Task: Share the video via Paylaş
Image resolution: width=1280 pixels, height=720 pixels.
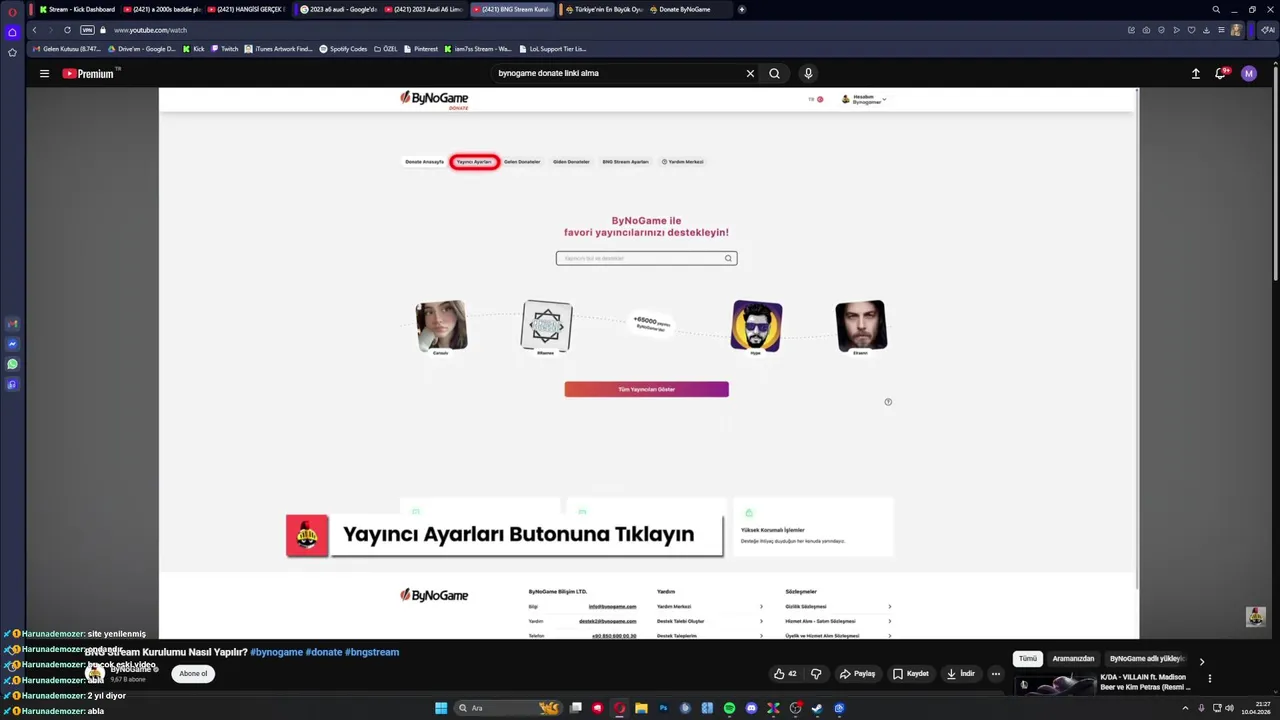Action: pos(858,674)
